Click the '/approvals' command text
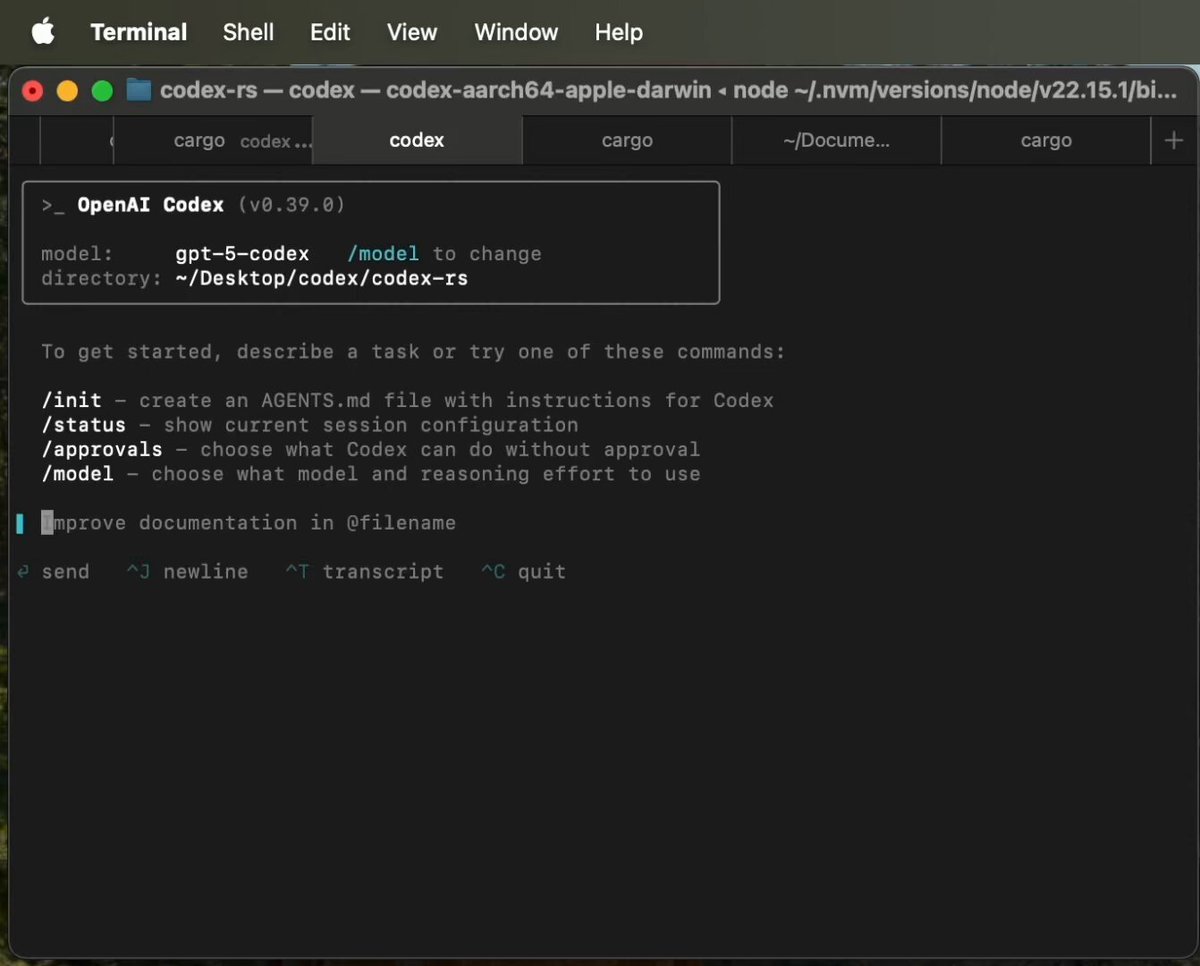The image size is (1200, 966). coord(102,450)
